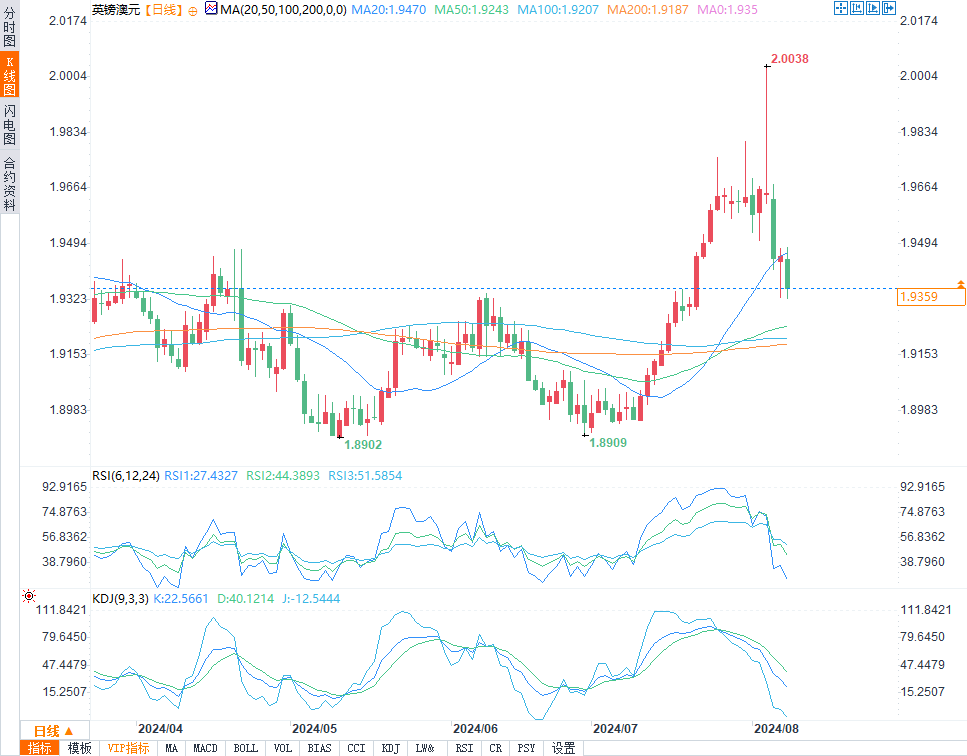This screenshot has height=756, width=967.
Task: Click the crosshair cursor icon at top right
Action: click(841, 8)
